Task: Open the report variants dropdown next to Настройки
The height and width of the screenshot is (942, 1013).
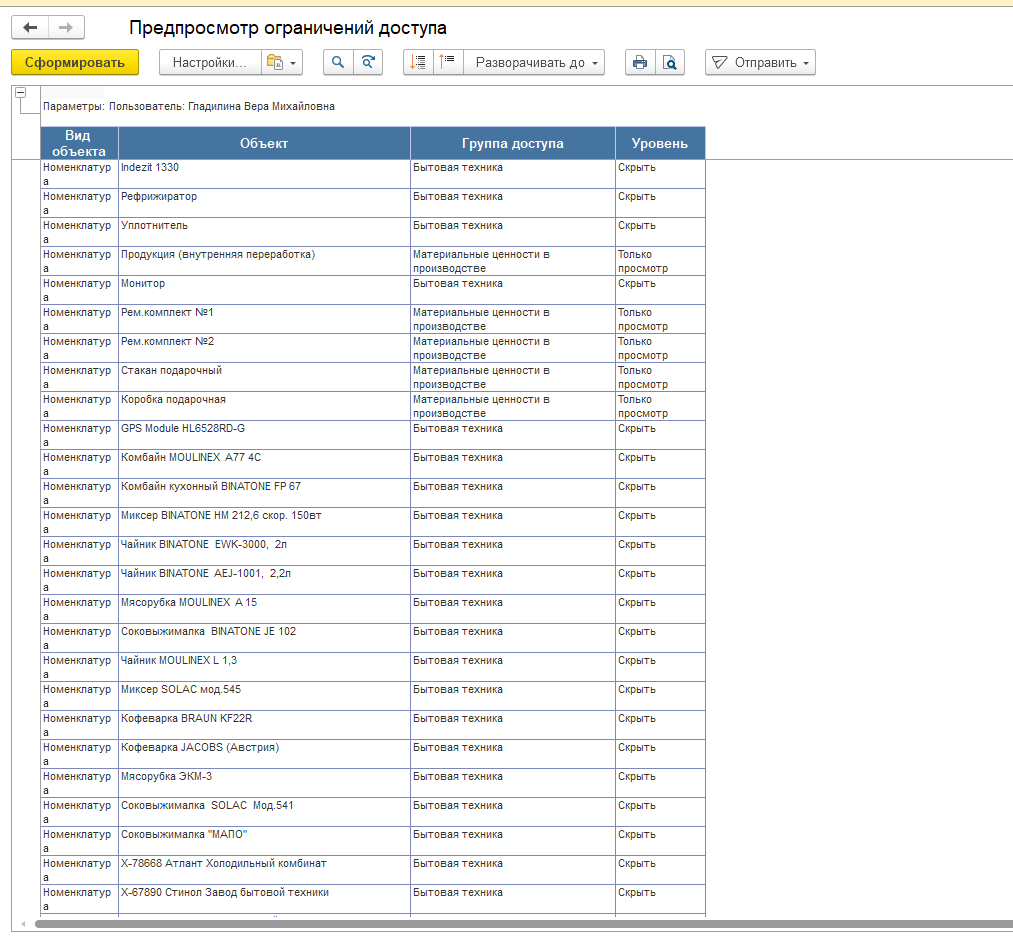Action: [x=282, y=63]
